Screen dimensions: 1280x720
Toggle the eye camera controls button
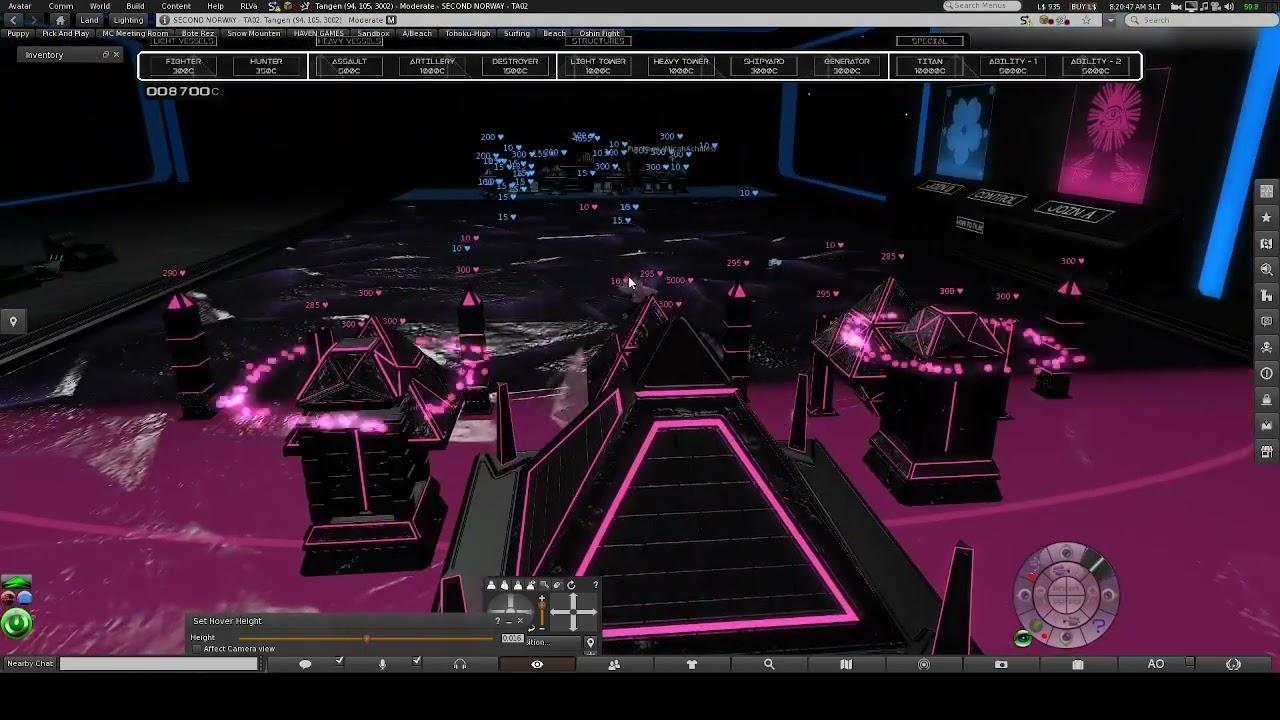(537, 664)
